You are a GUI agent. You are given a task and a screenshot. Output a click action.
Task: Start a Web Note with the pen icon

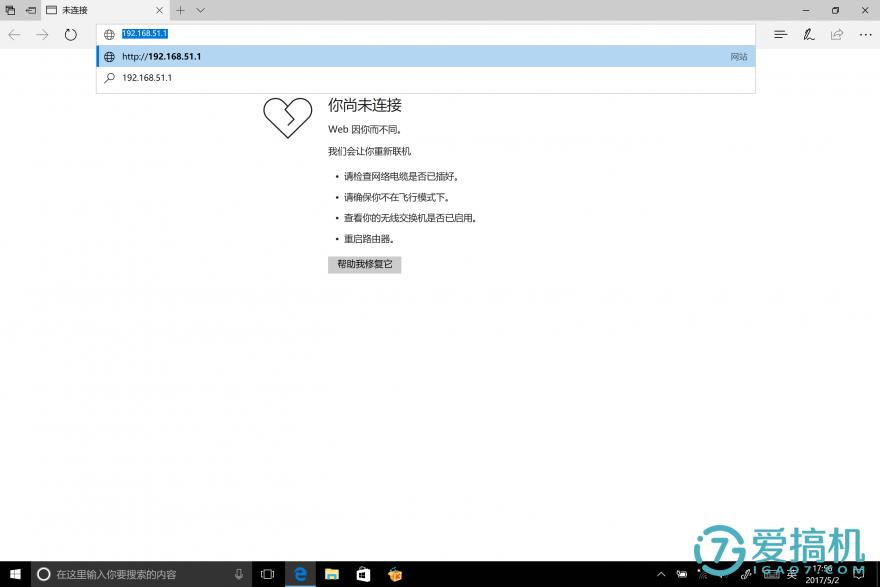click(x=808, y=34)
